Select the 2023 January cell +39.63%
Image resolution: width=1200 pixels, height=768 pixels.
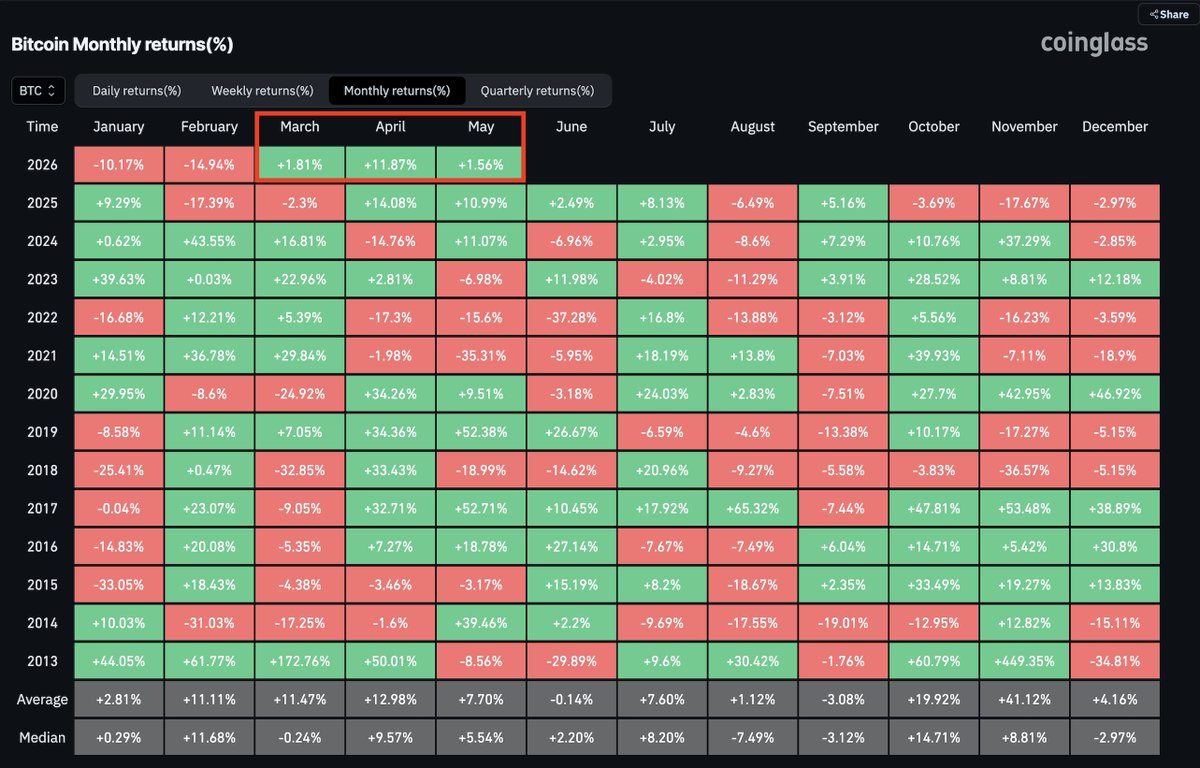tap(118, 279)
